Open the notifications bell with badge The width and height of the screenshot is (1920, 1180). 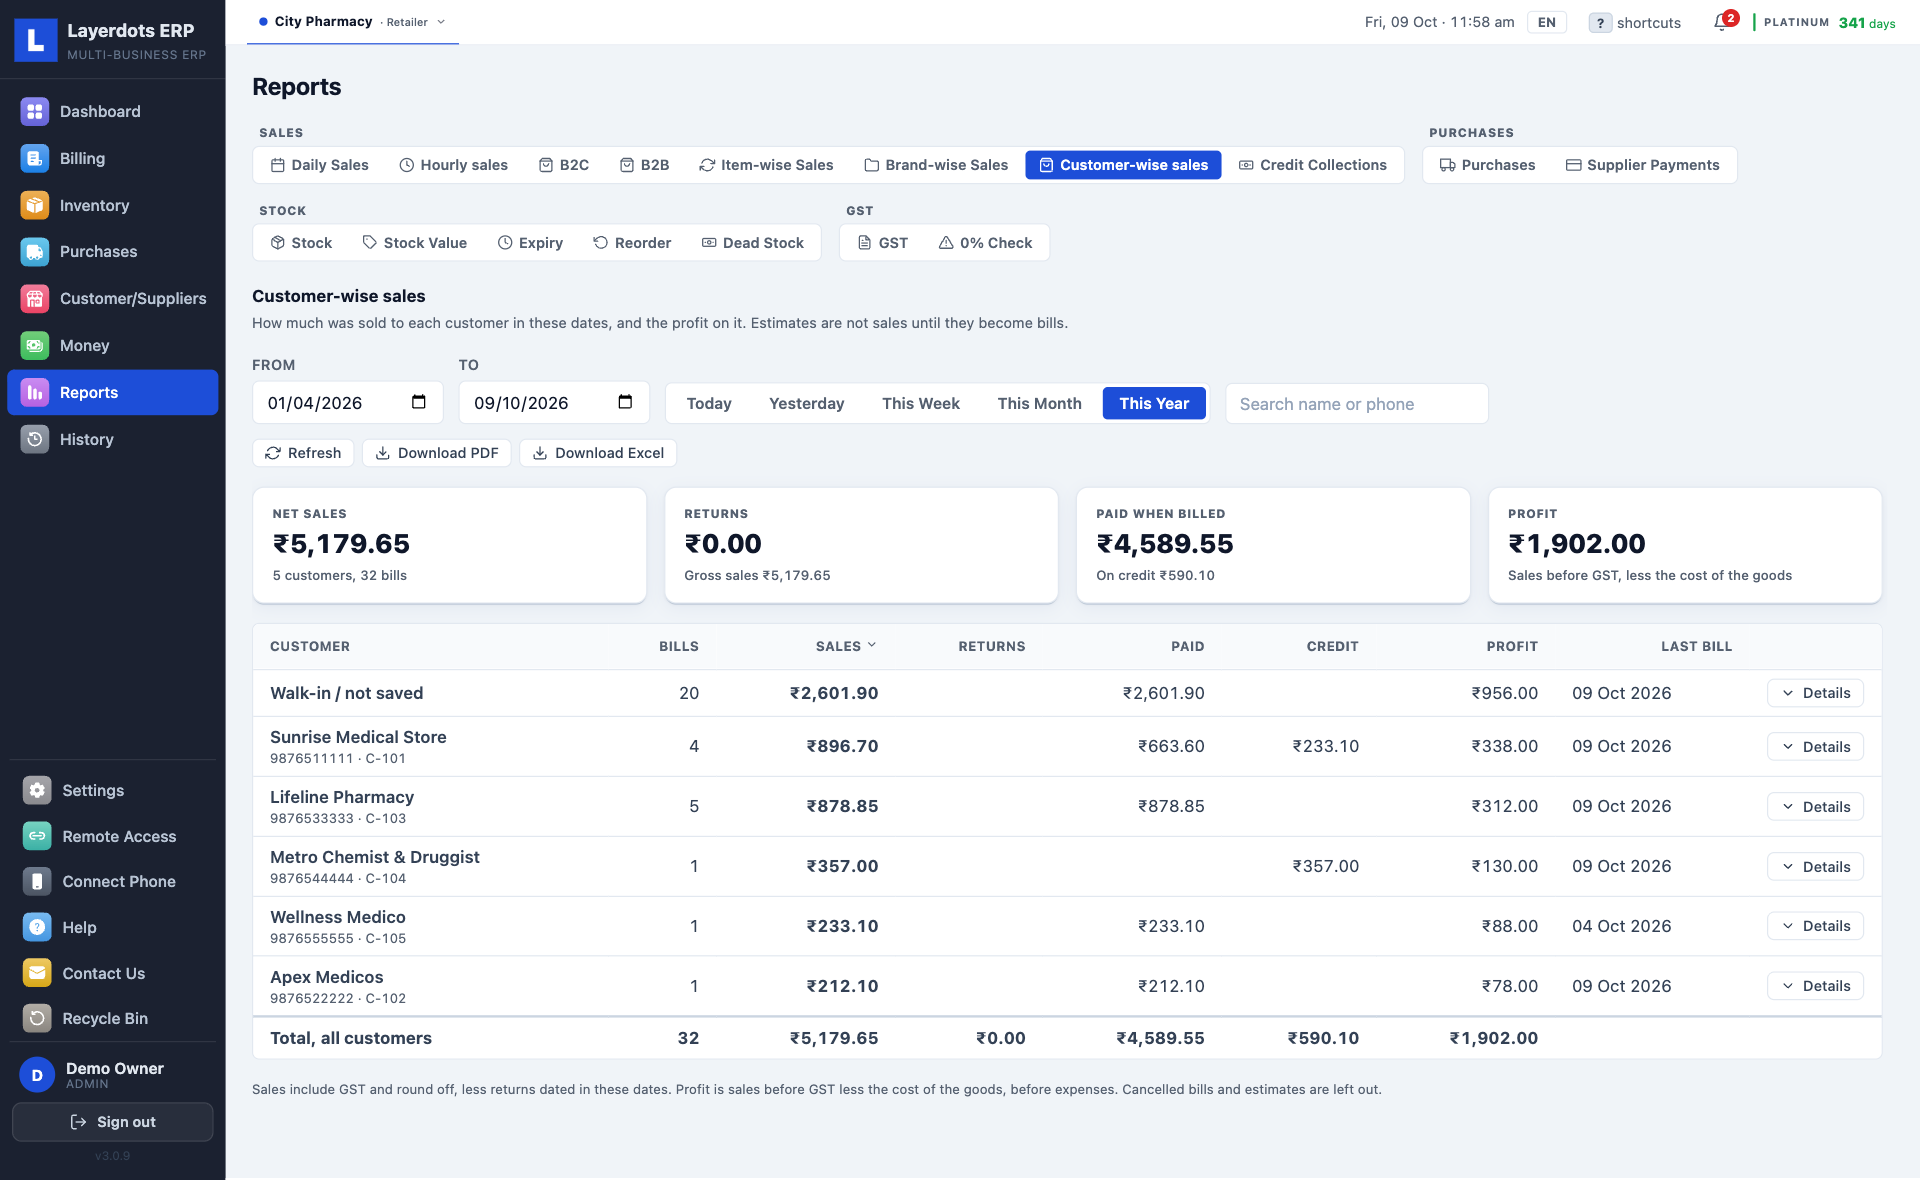click(1724, 21)
